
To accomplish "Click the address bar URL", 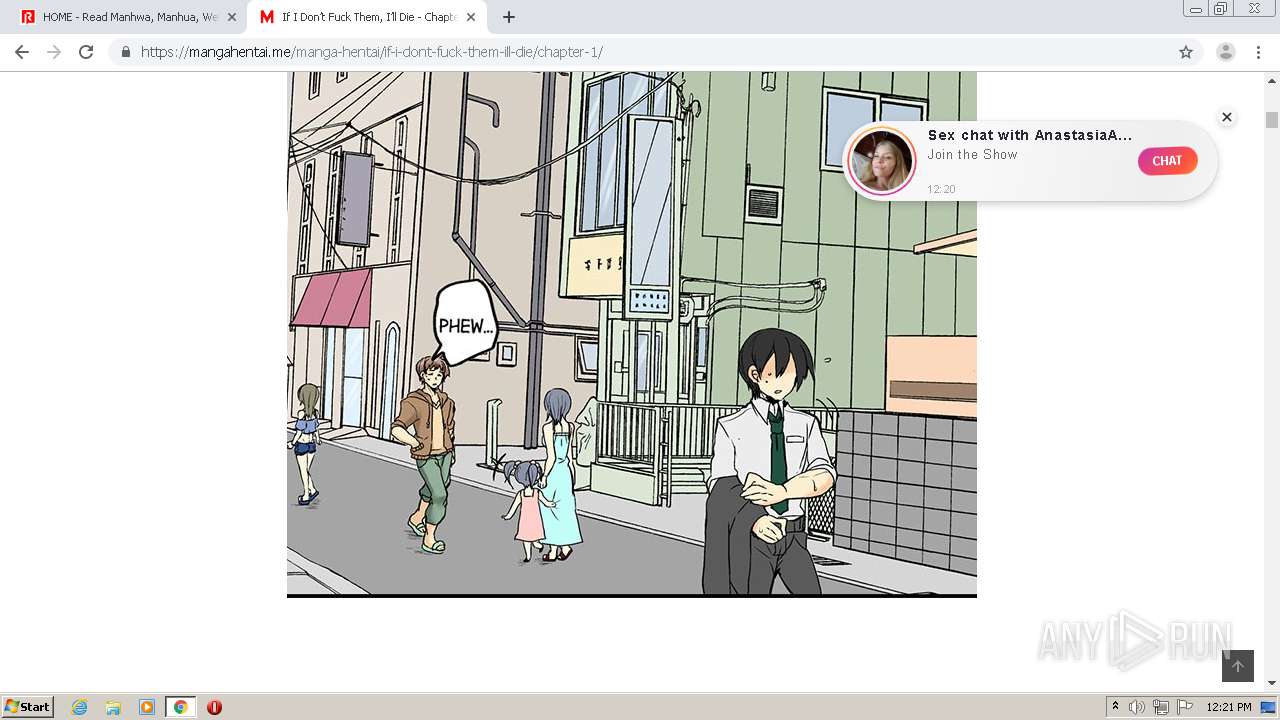I will pyautogui.click(x=372, y=52).
